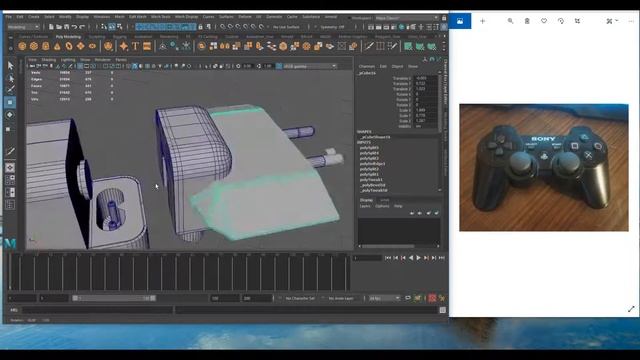The width and height of the screenshot is (640, 360).
Task: Create a polygon cone from the shelf
Action: (x=57, y=46)
